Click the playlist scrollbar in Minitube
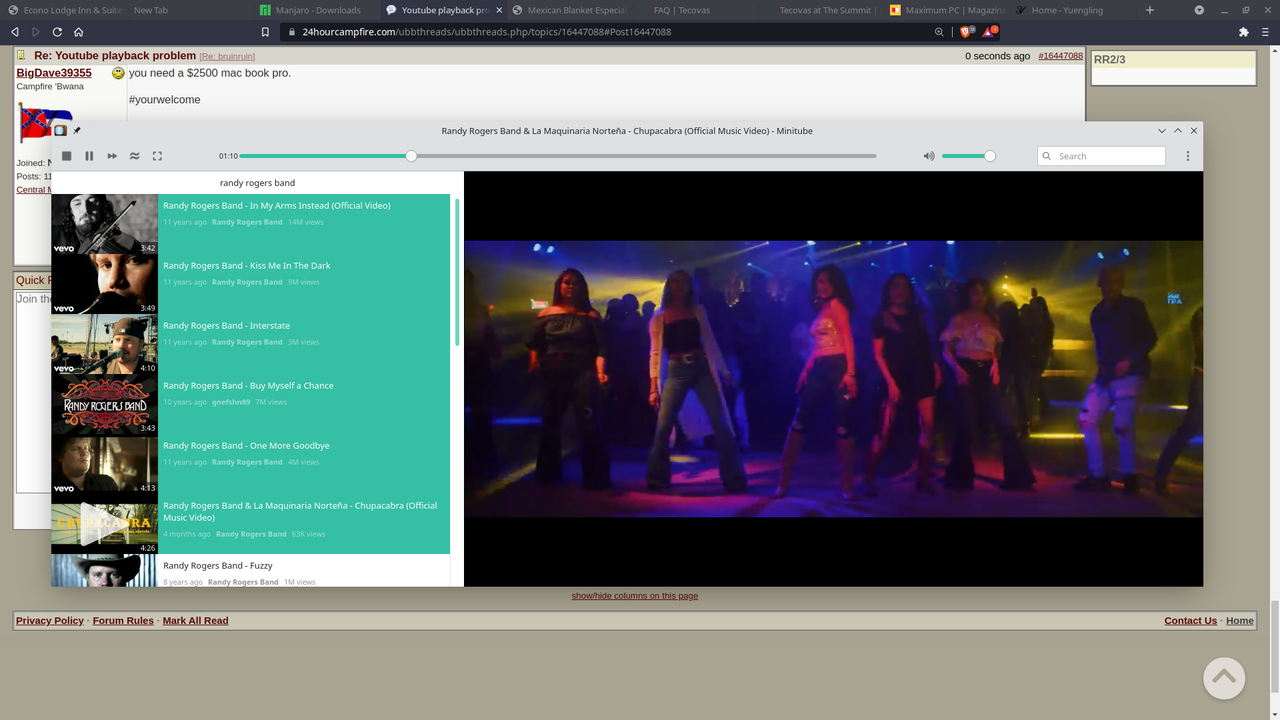This screenshot has height=720, width=1280. pos(457,272)
